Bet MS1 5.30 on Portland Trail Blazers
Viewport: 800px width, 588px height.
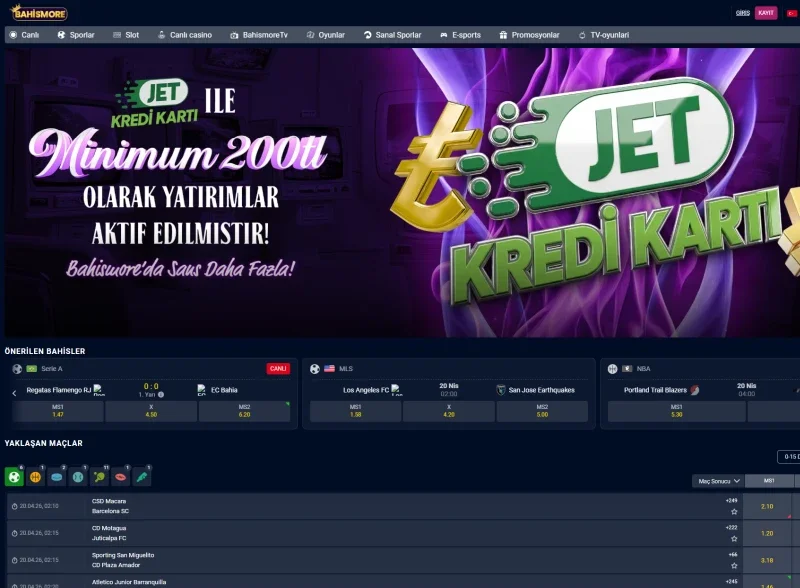point(677,411)
